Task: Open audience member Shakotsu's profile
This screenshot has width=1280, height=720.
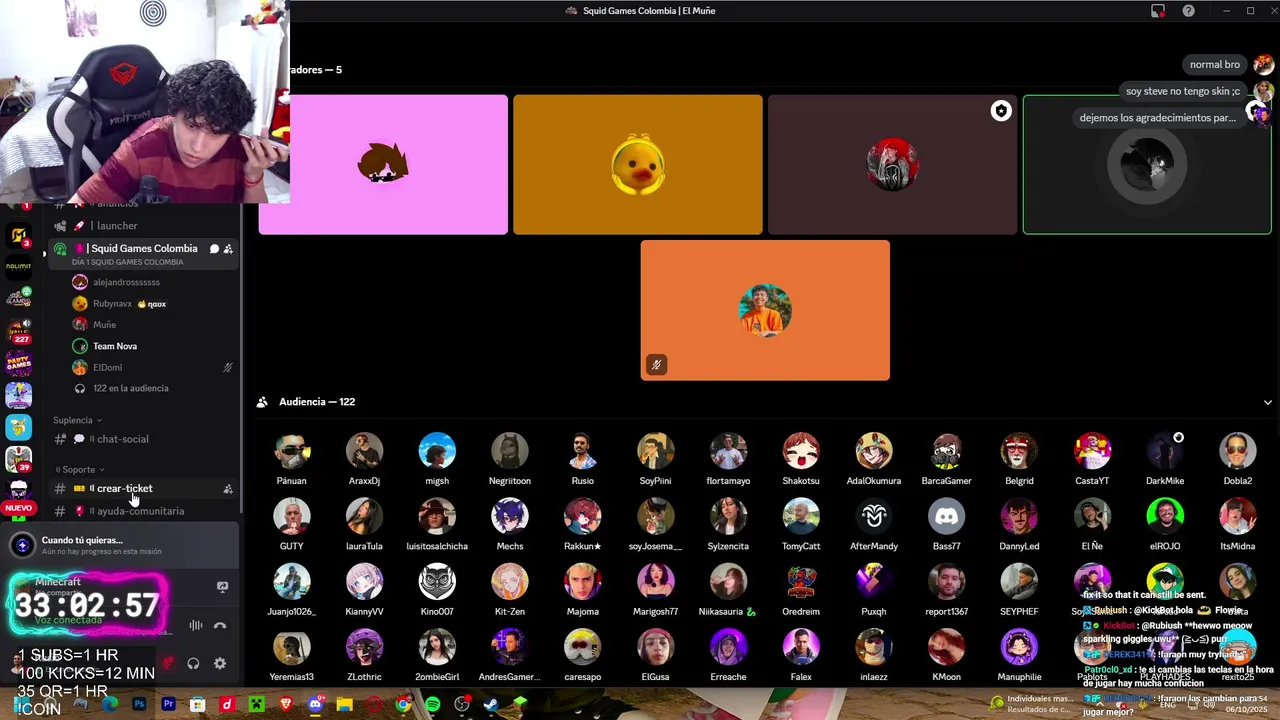Action: pos(801,460)
